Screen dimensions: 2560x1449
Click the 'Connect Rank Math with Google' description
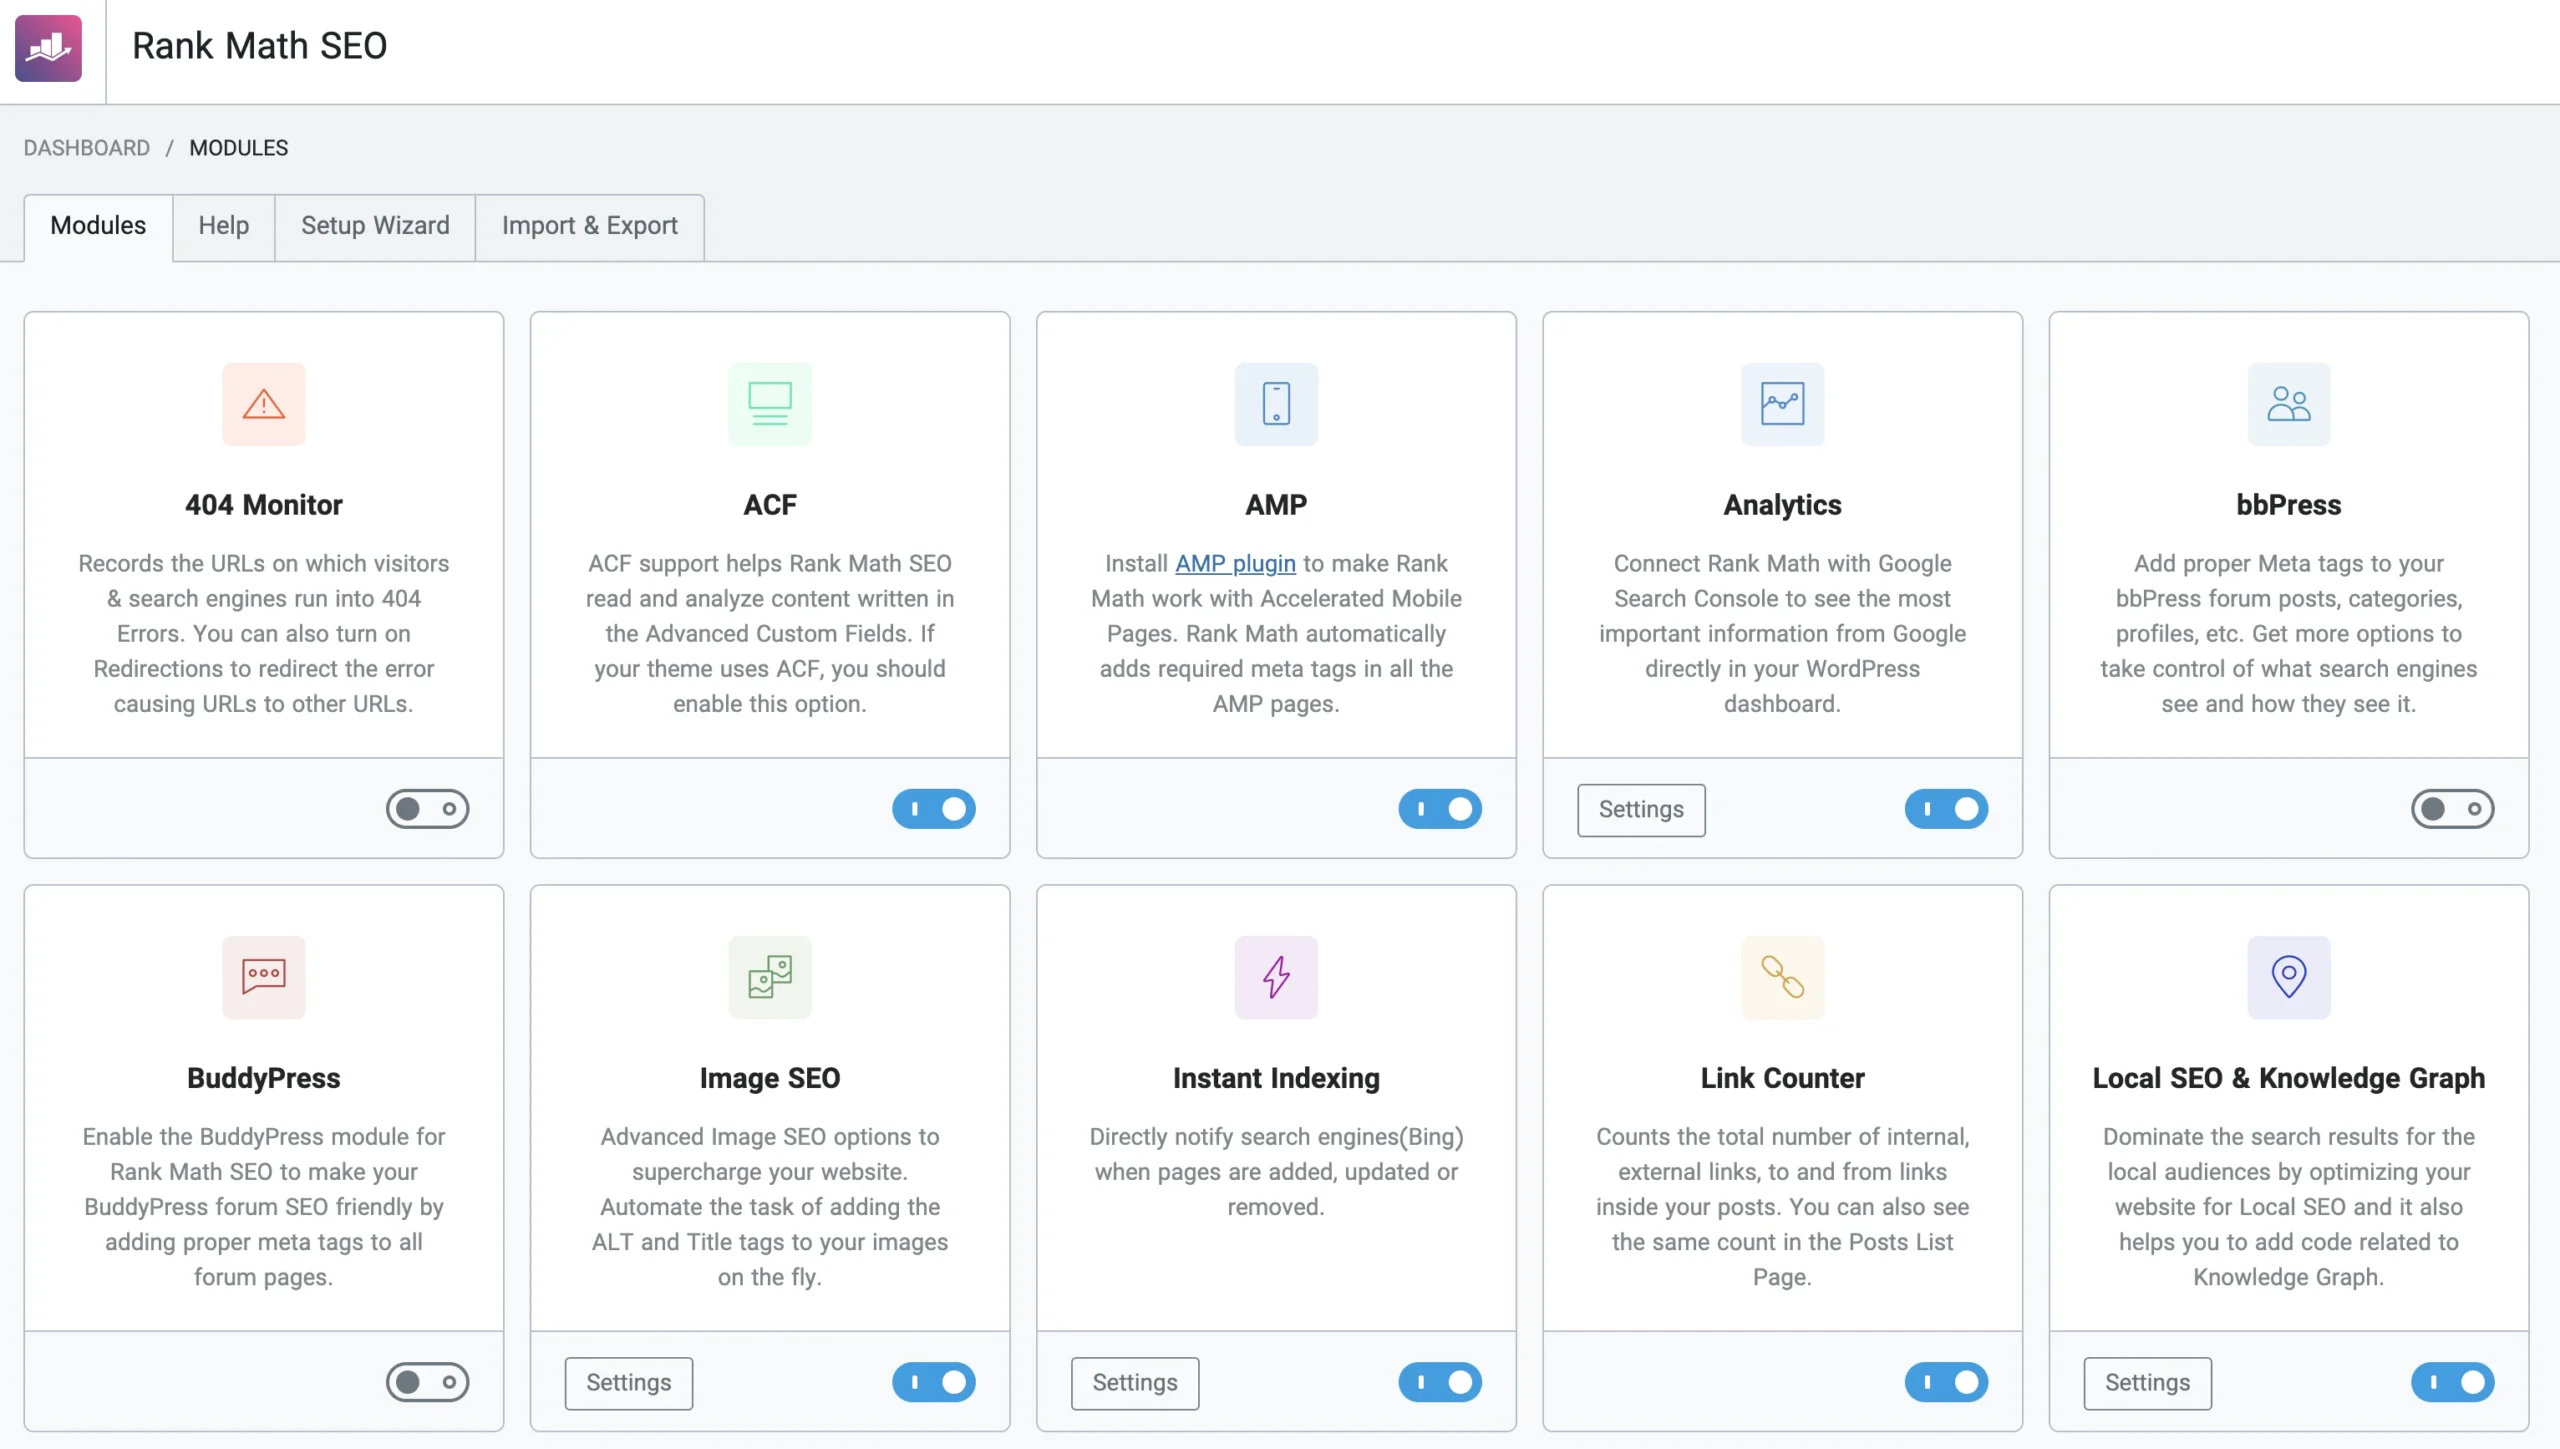pos(1782,634)
